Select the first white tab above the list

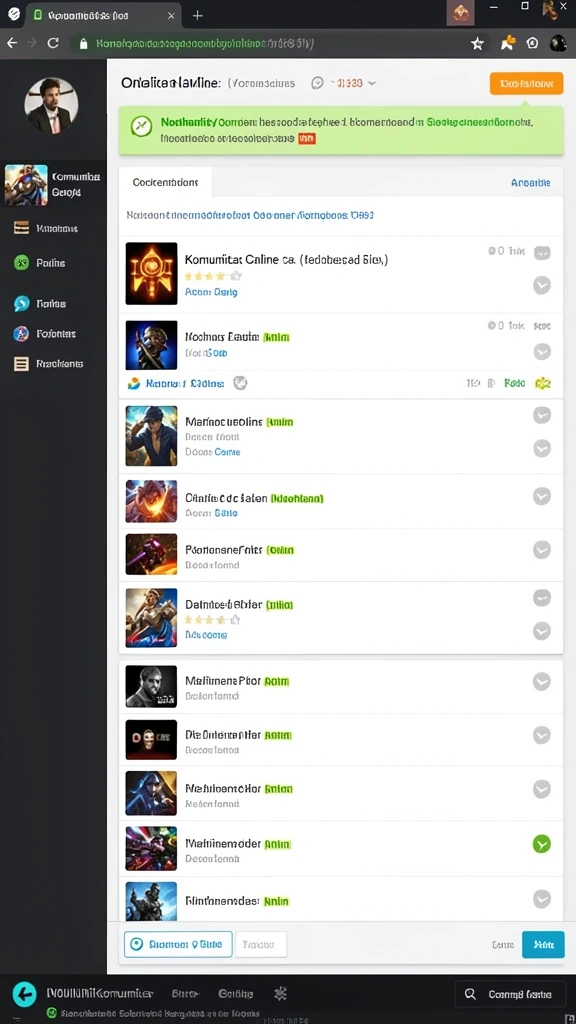165,182
